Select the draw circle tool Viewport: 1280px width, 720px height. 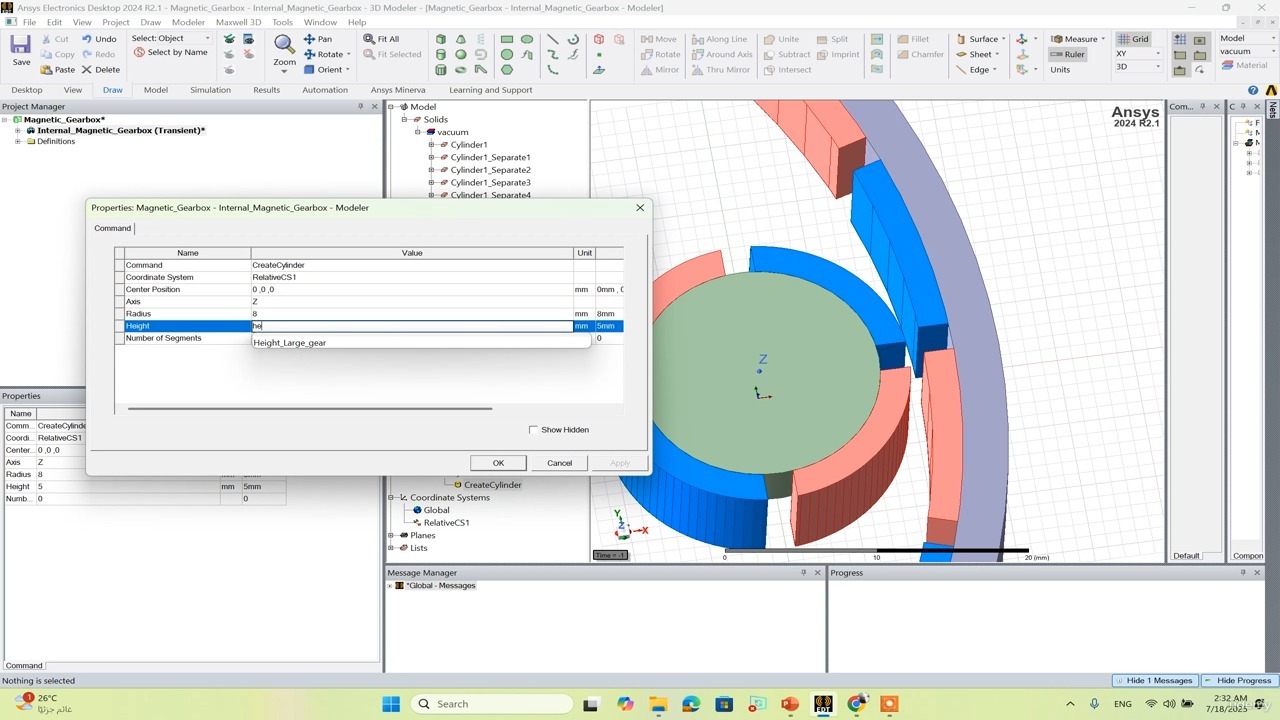507,55
